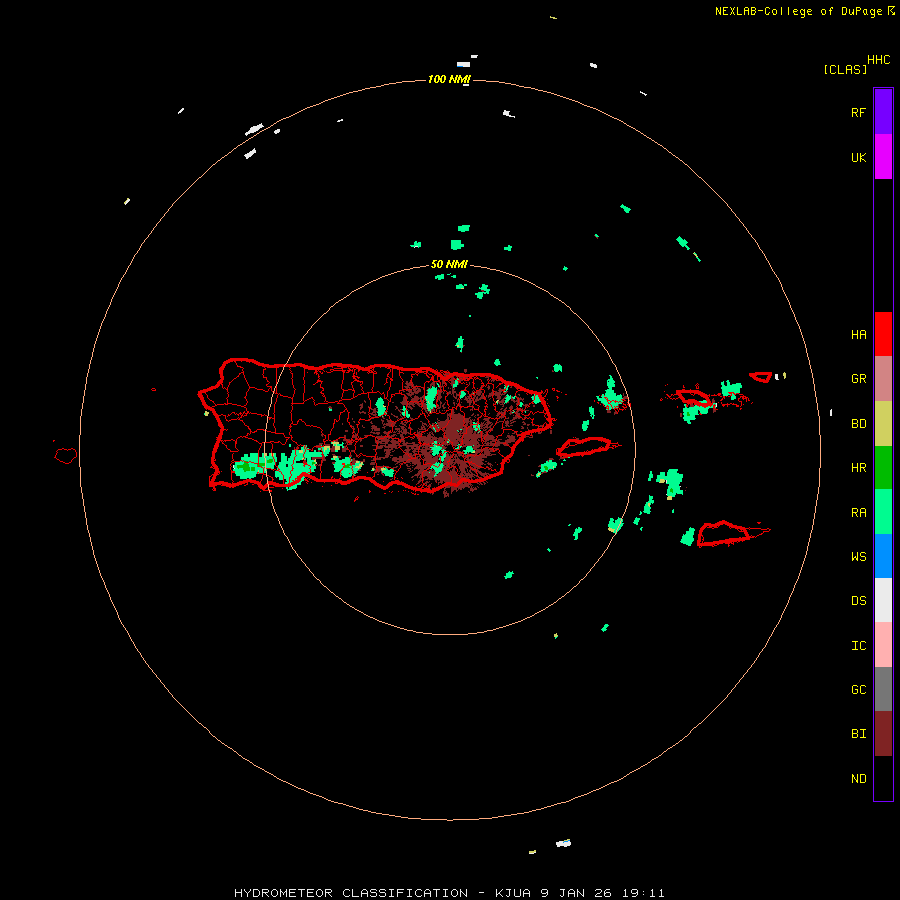Screen dimensions: 900x900
Task: Click the HA legend label
Action: point(858,334)
